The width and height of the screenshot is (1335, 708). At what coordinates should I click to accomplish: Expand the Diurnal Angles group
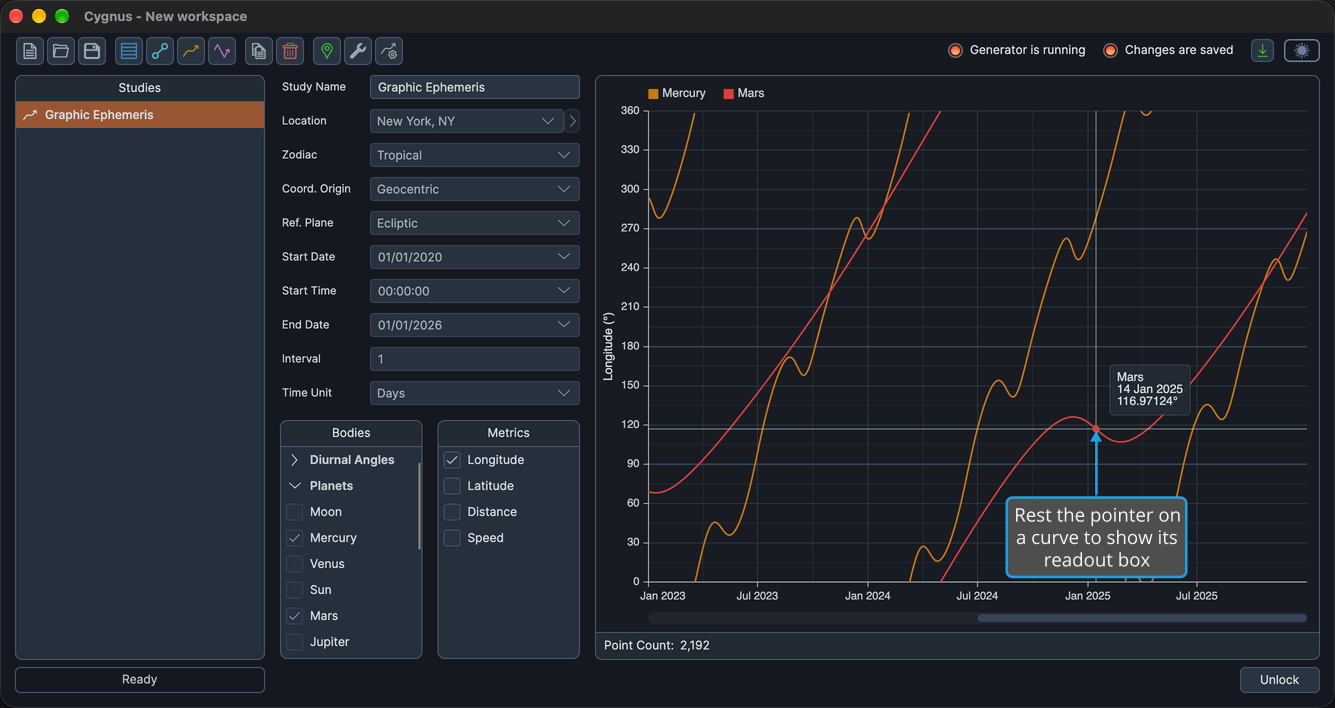click(294, 460)
